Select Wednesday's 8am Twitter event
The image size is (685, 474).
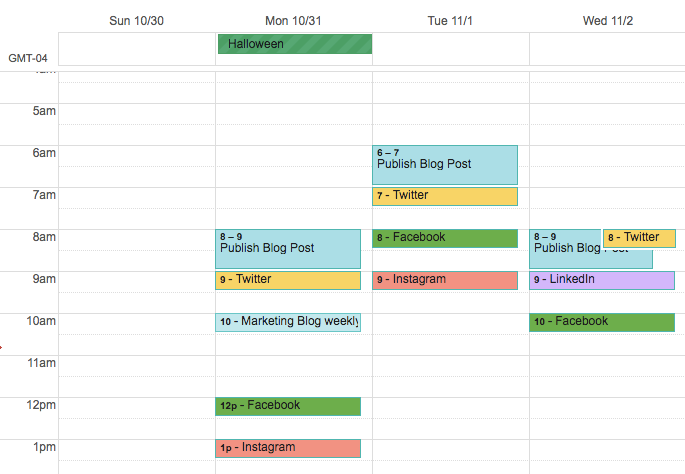640,238
